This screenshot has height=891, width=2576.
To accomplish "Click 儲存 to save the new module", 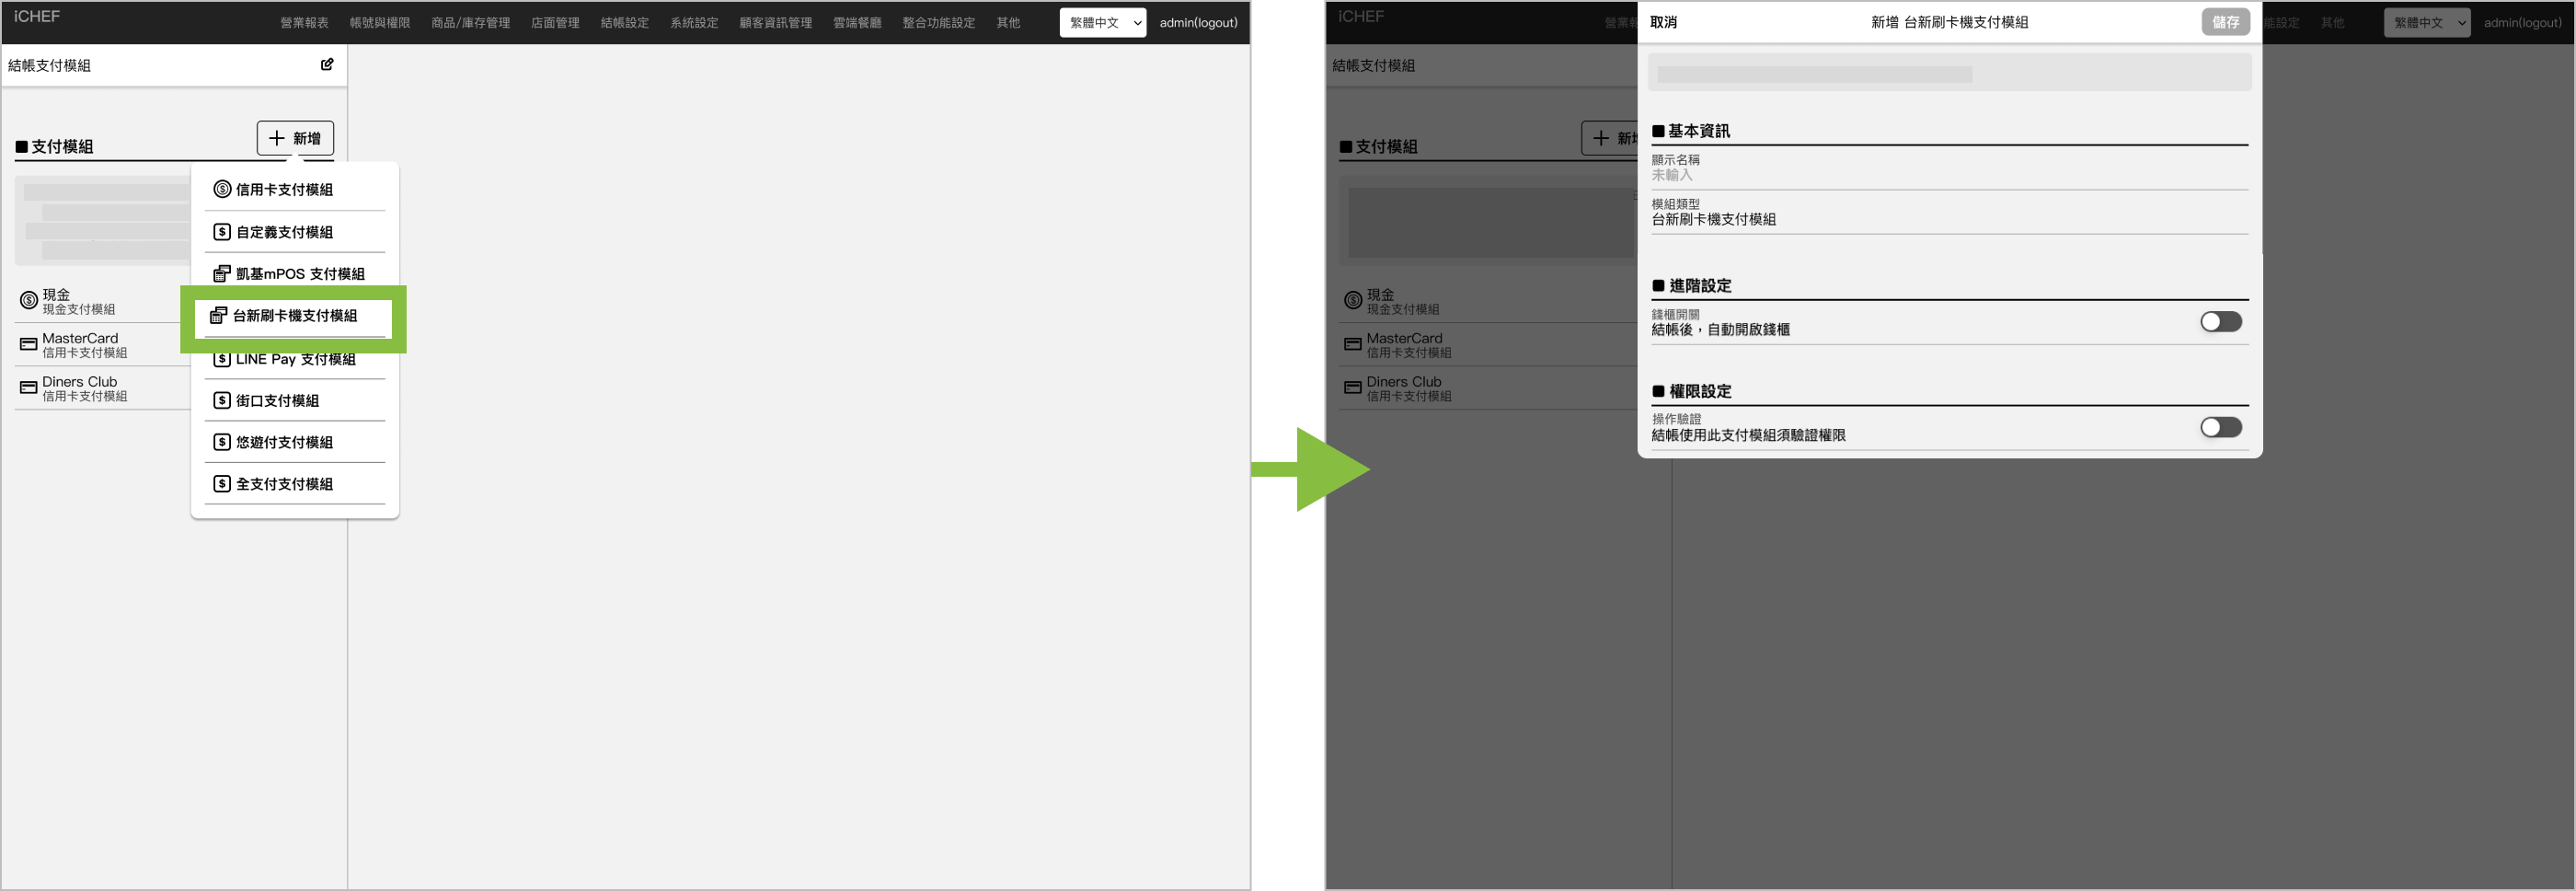I will coord(2225,22).
